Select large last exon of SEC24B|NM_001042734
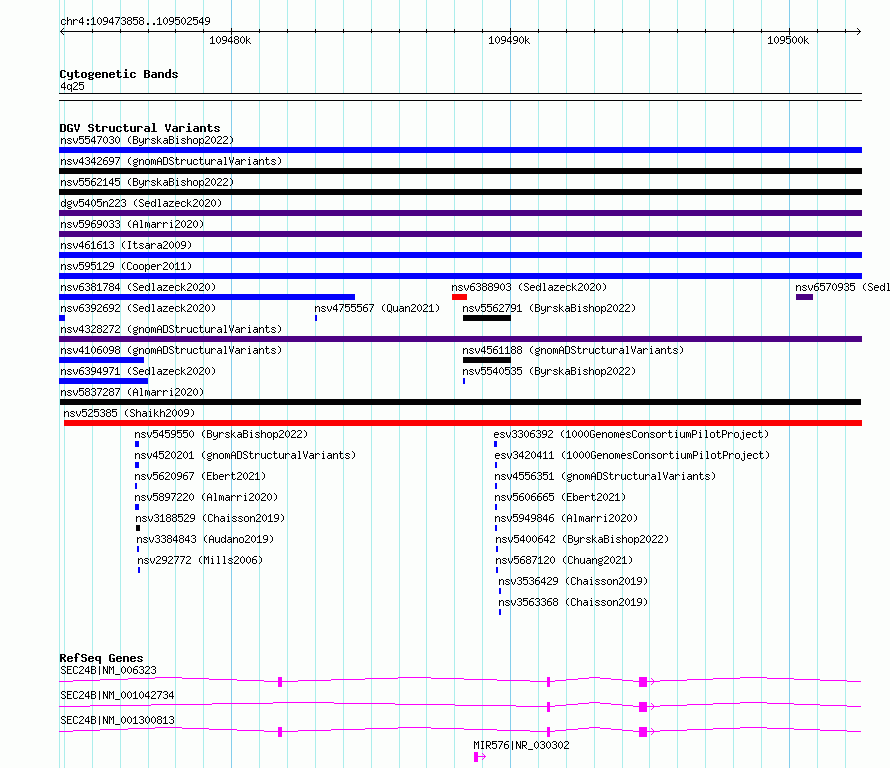Viewport: 890px width, 768px height. click(x=643, y=707)
